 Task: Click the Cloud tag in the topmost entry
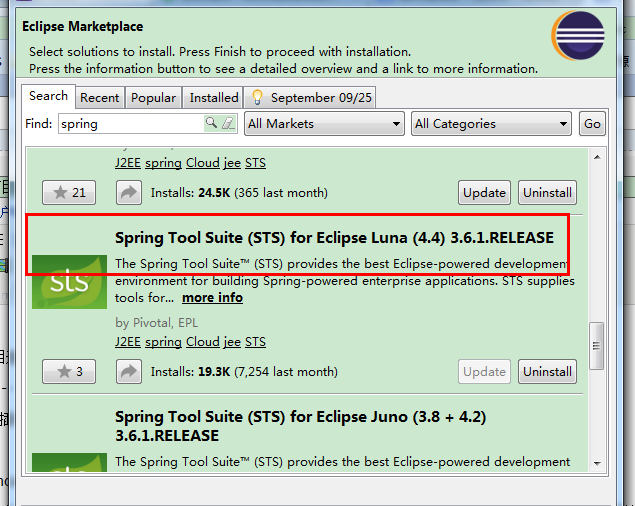tap(202, 163)
